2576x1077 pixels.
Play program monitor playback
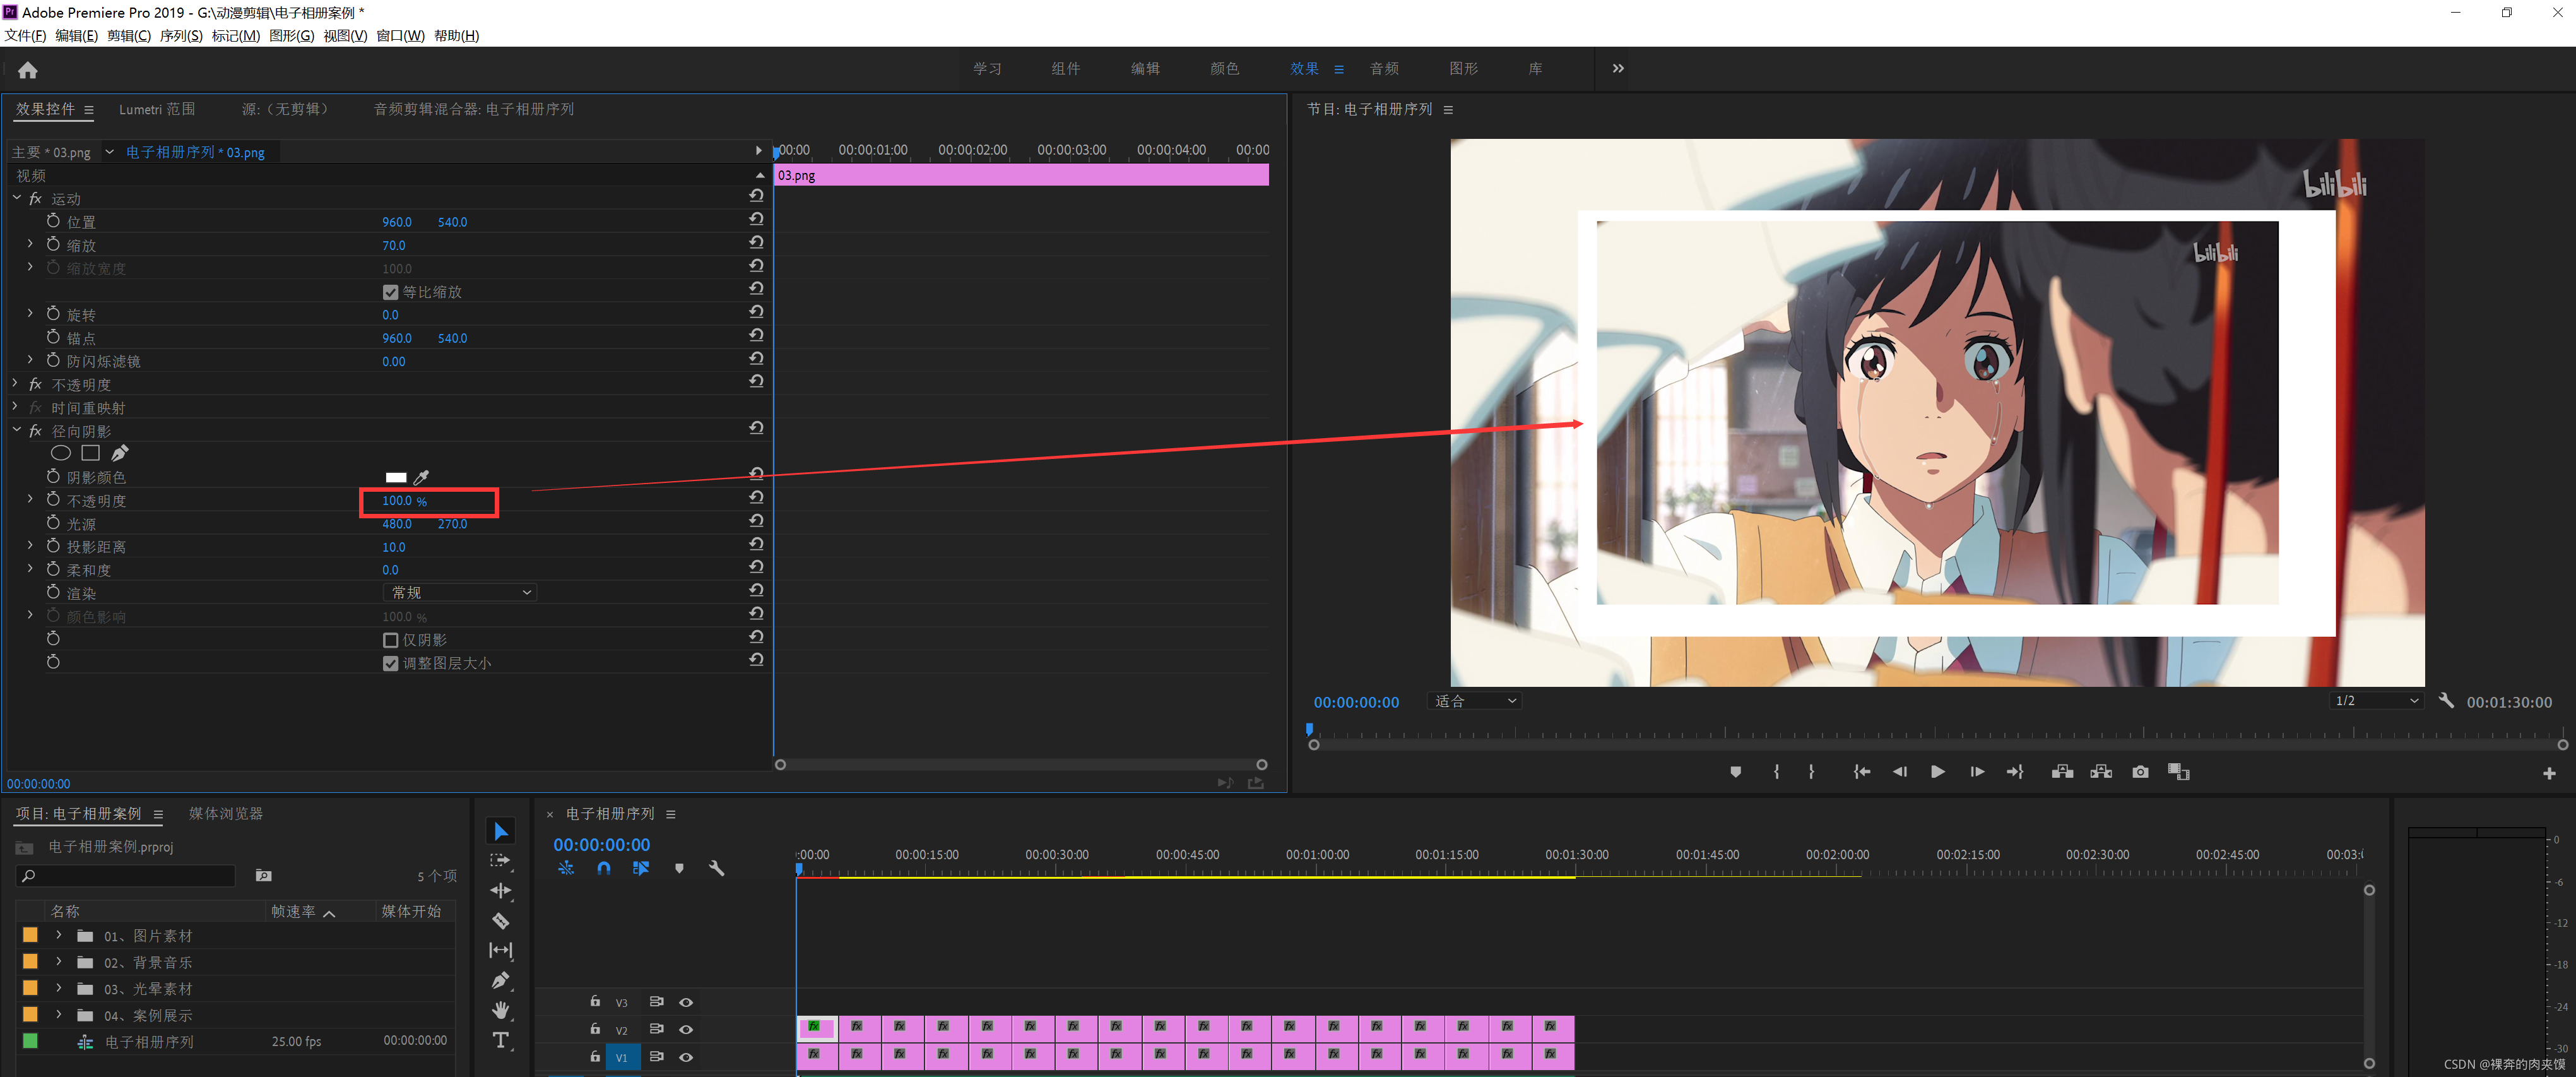point(1938,772)
